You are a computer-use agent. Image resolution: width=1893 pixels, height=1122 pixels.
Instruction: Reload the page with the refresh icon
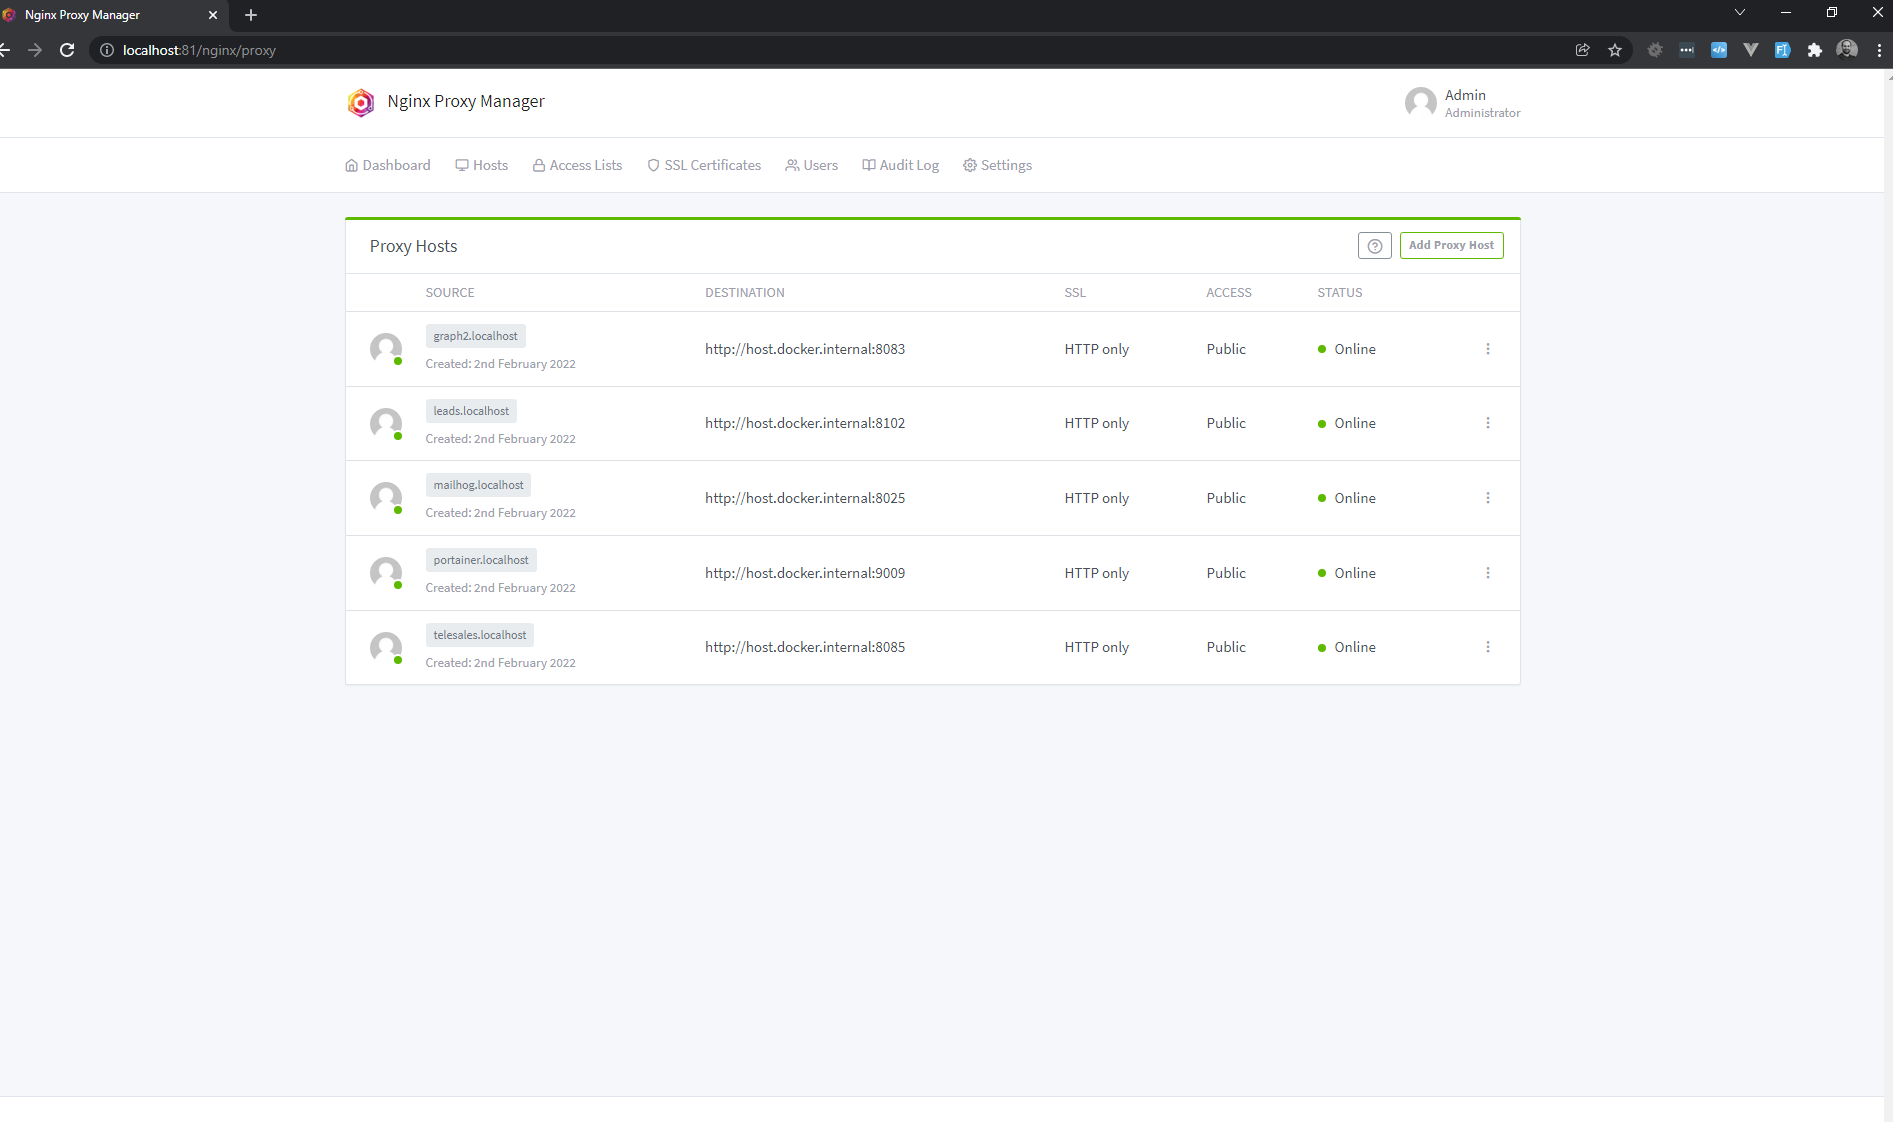point(67,50)
